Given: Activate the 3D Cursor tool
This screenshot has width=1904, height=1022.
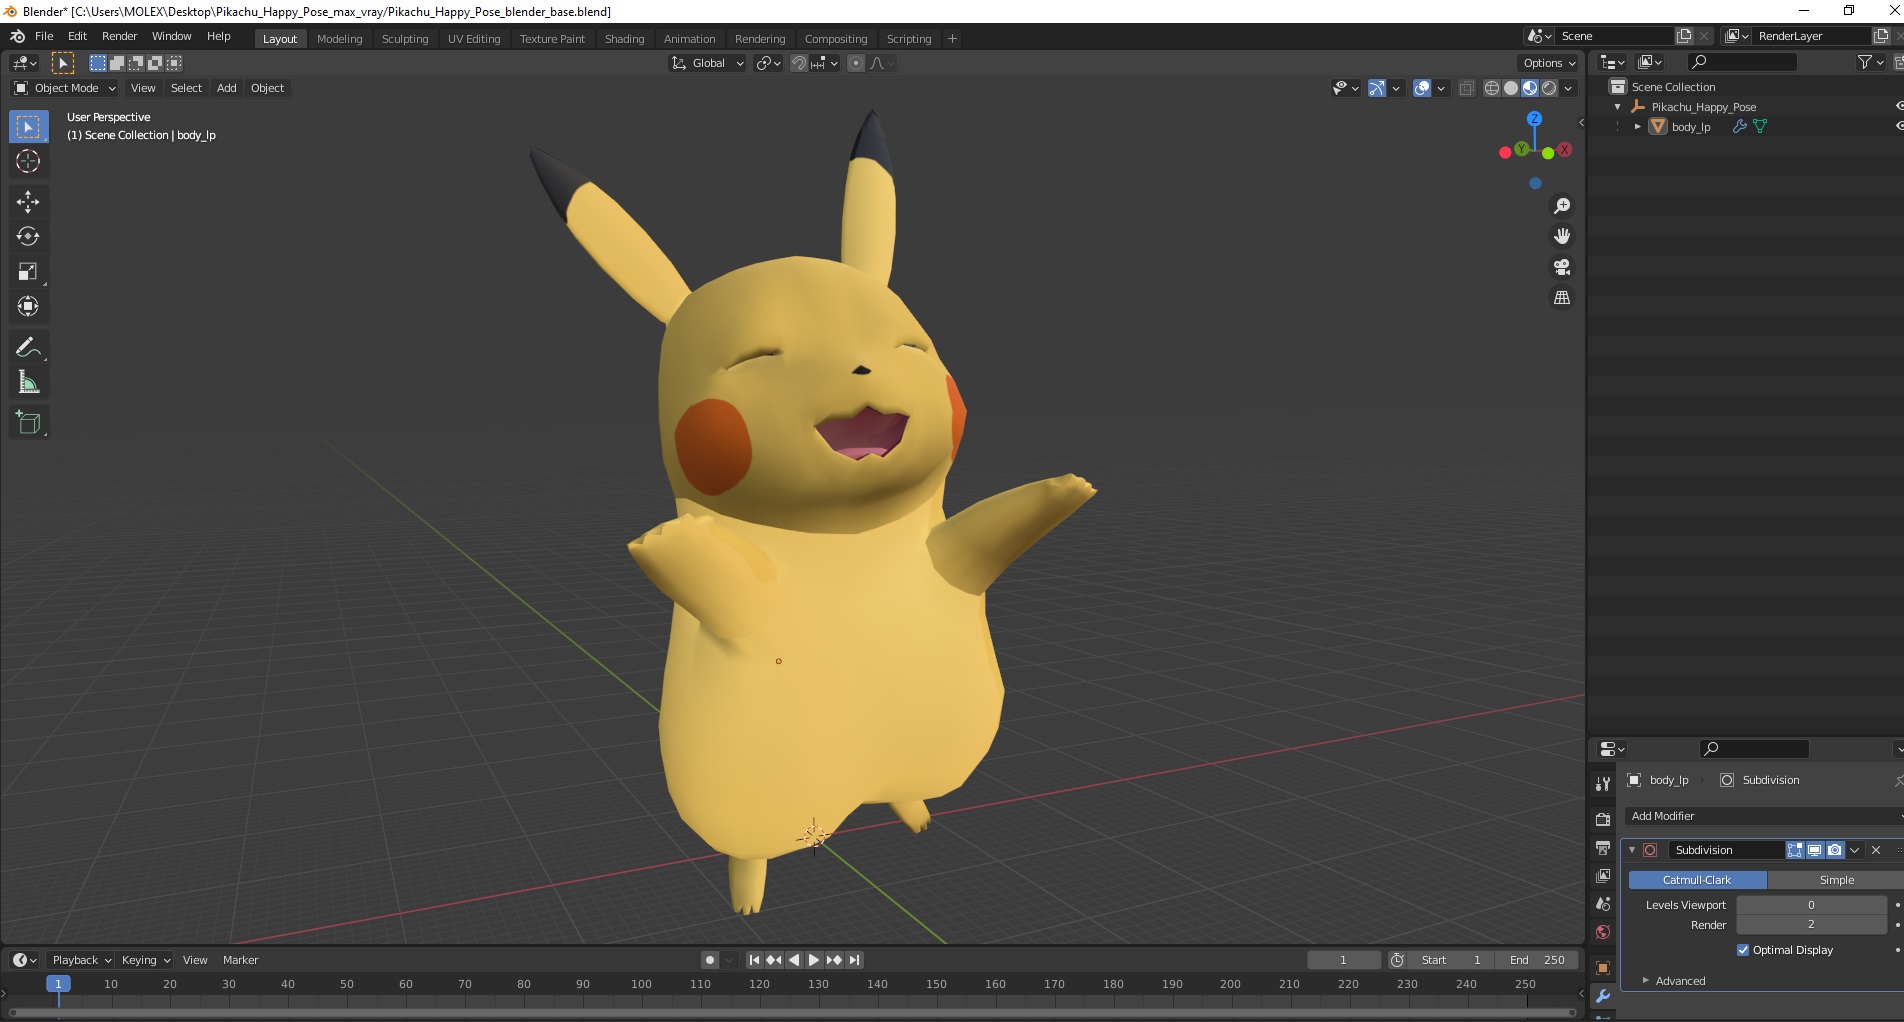Looking at the screenshot, I should 28,161.
